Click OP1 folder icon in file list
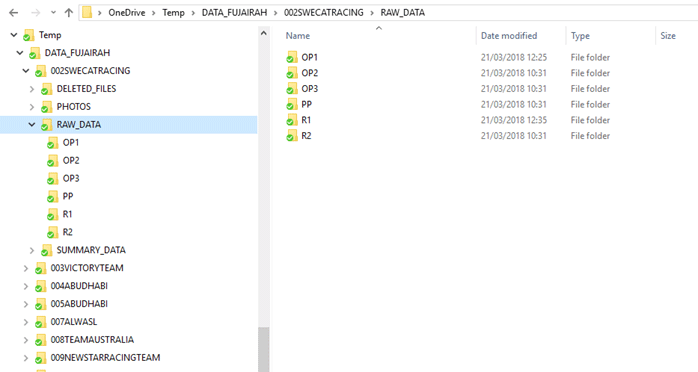The image size is (698, 372). pos(292,57)
